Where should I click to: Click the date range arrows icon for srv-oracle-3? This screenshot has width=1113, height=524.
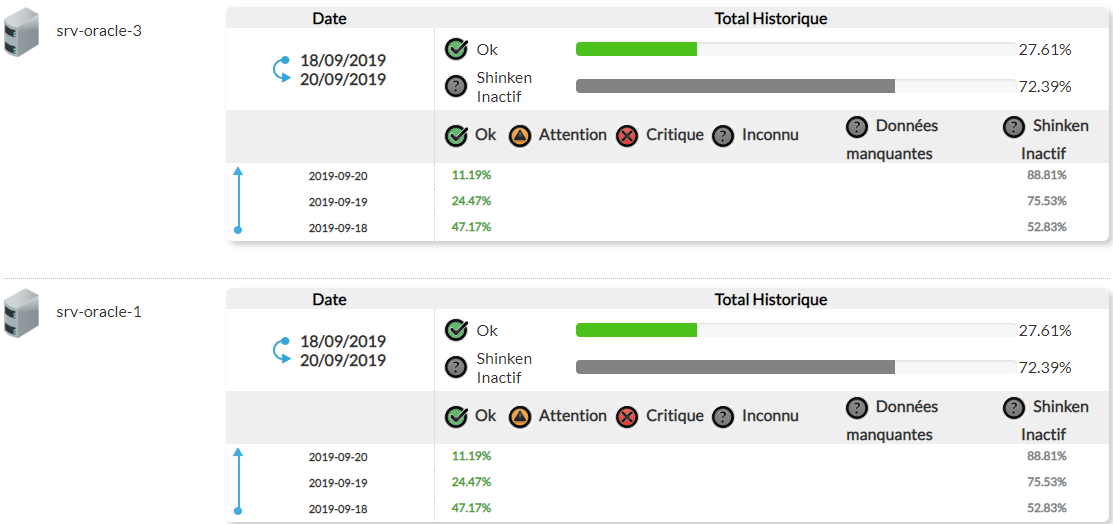click(x=281, y=70)
